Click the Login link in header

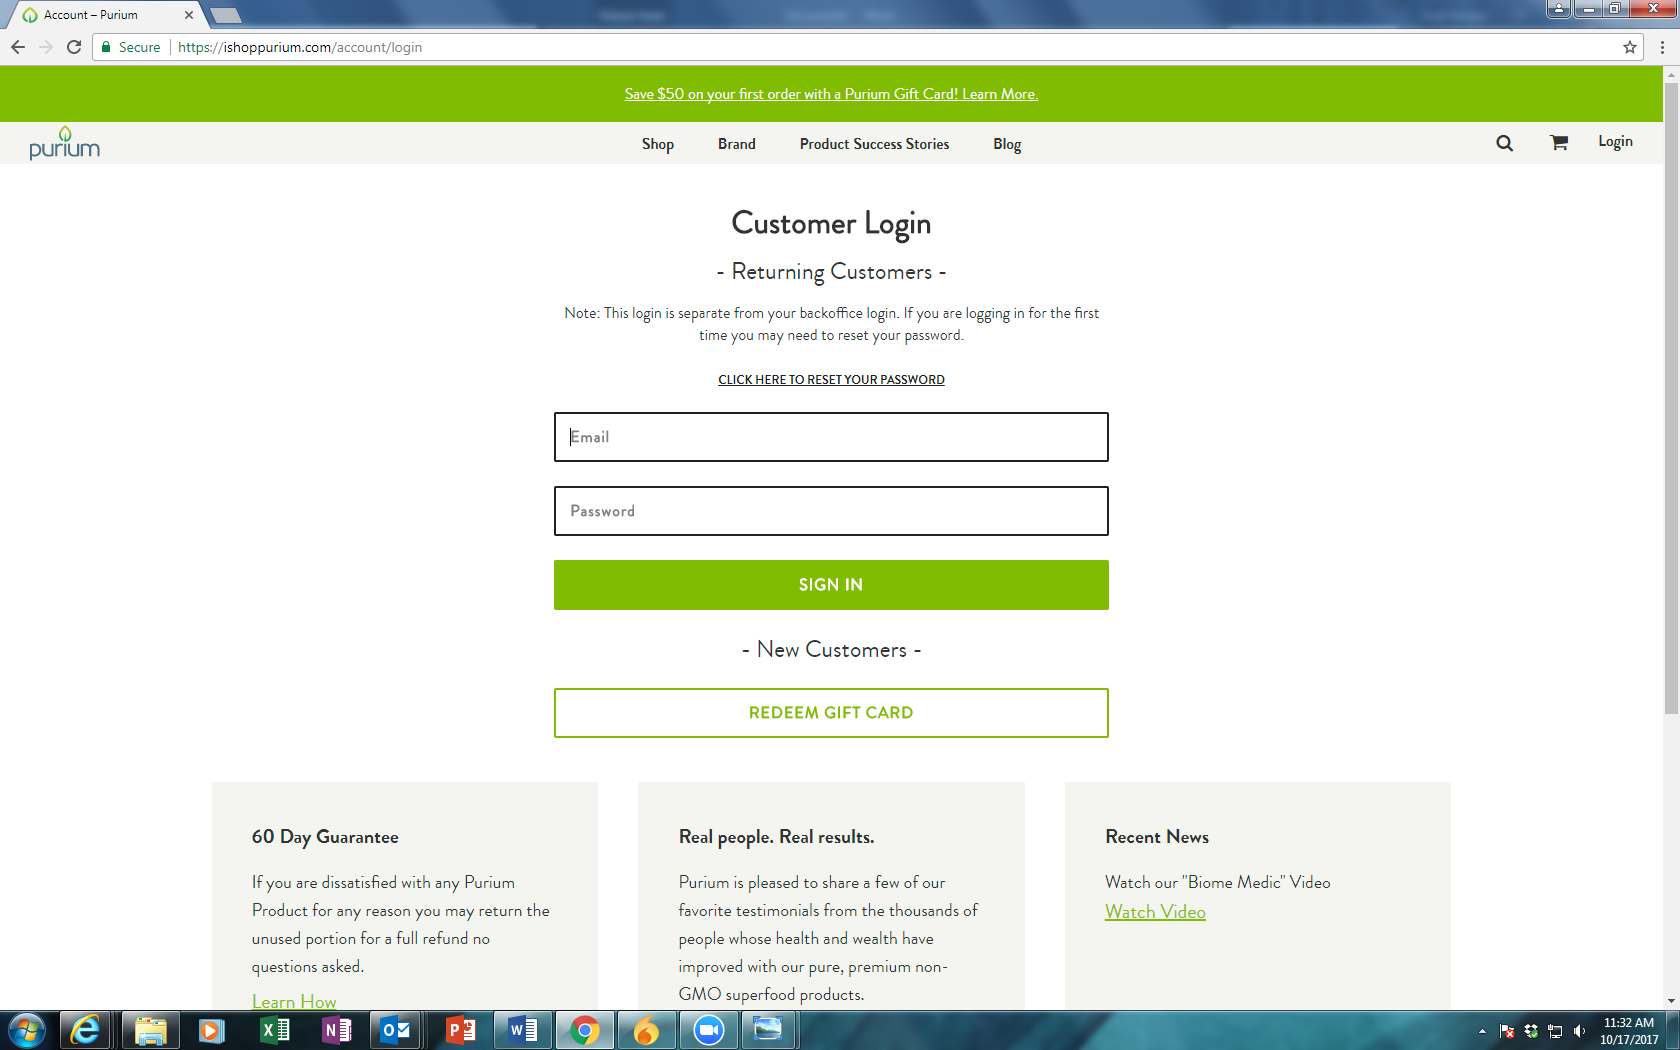1615,141
